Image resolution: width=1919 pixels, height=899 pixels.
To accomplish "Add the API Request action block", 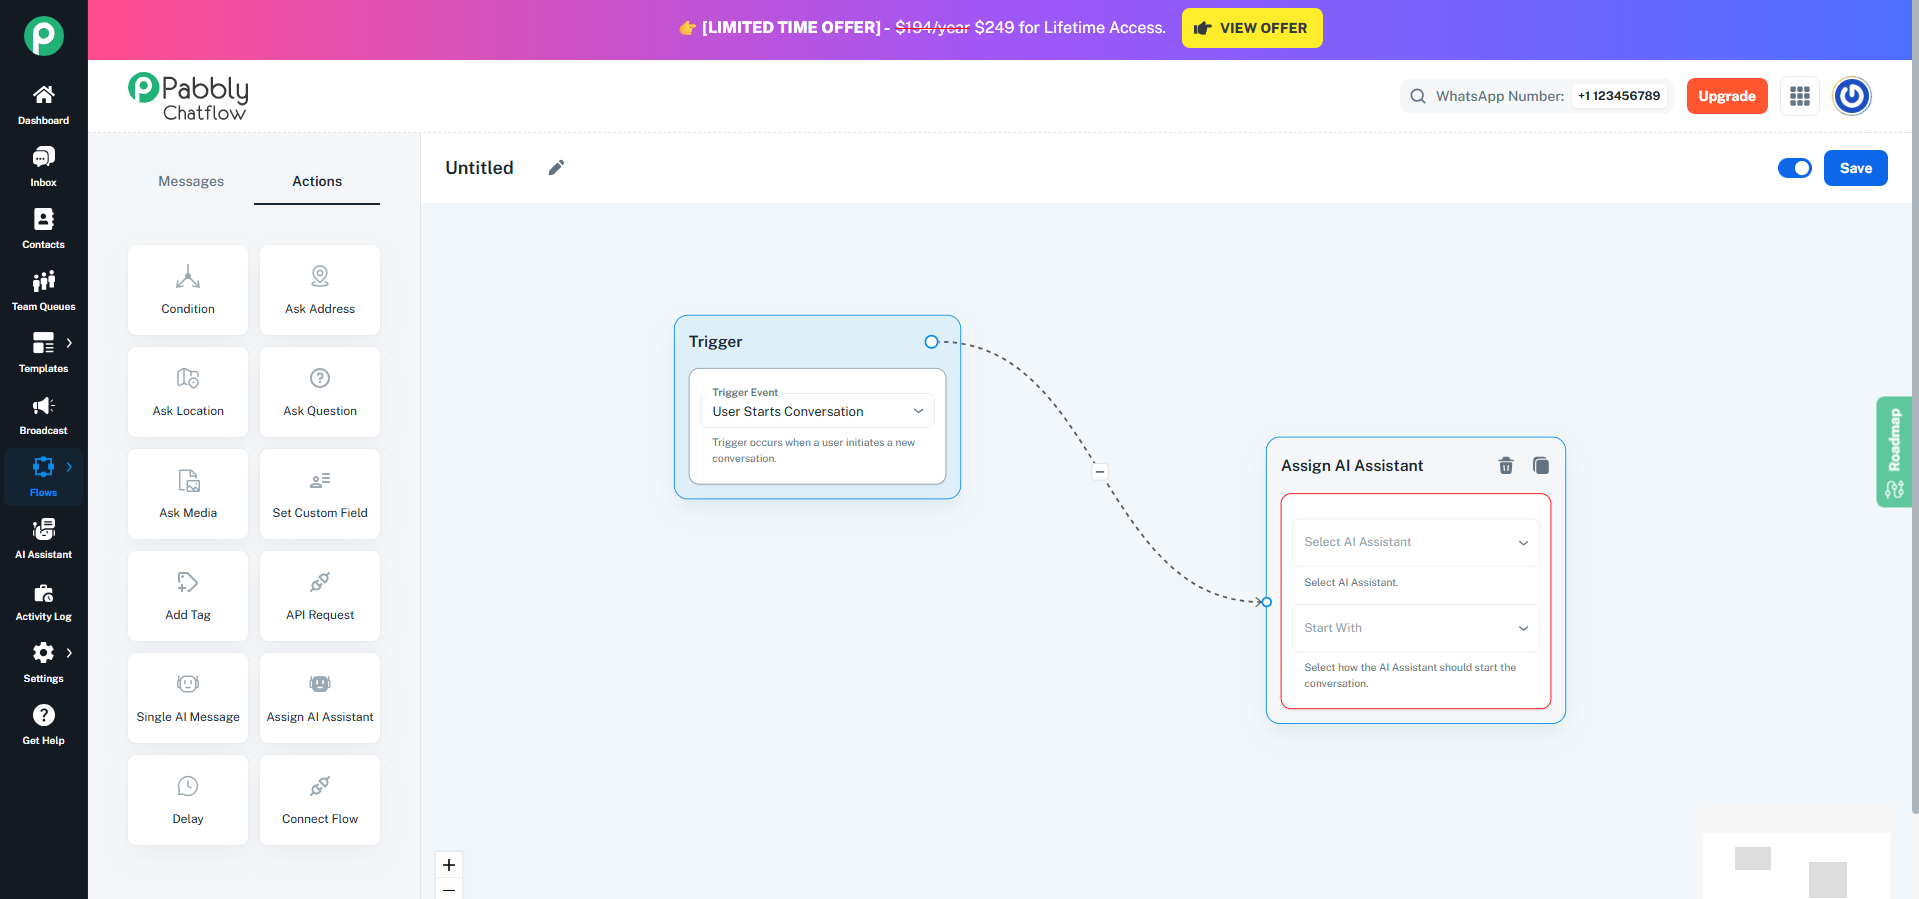I will (320, 596).
